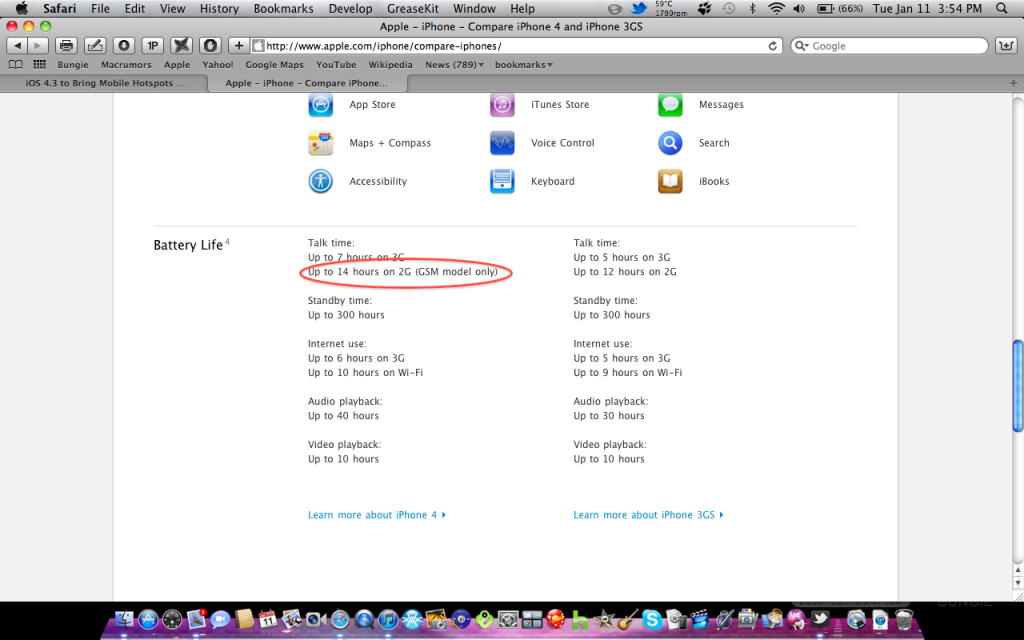Launch iChat from the Dock
The width and height of the screenshot is (1024, 640).
click(220, 619)
